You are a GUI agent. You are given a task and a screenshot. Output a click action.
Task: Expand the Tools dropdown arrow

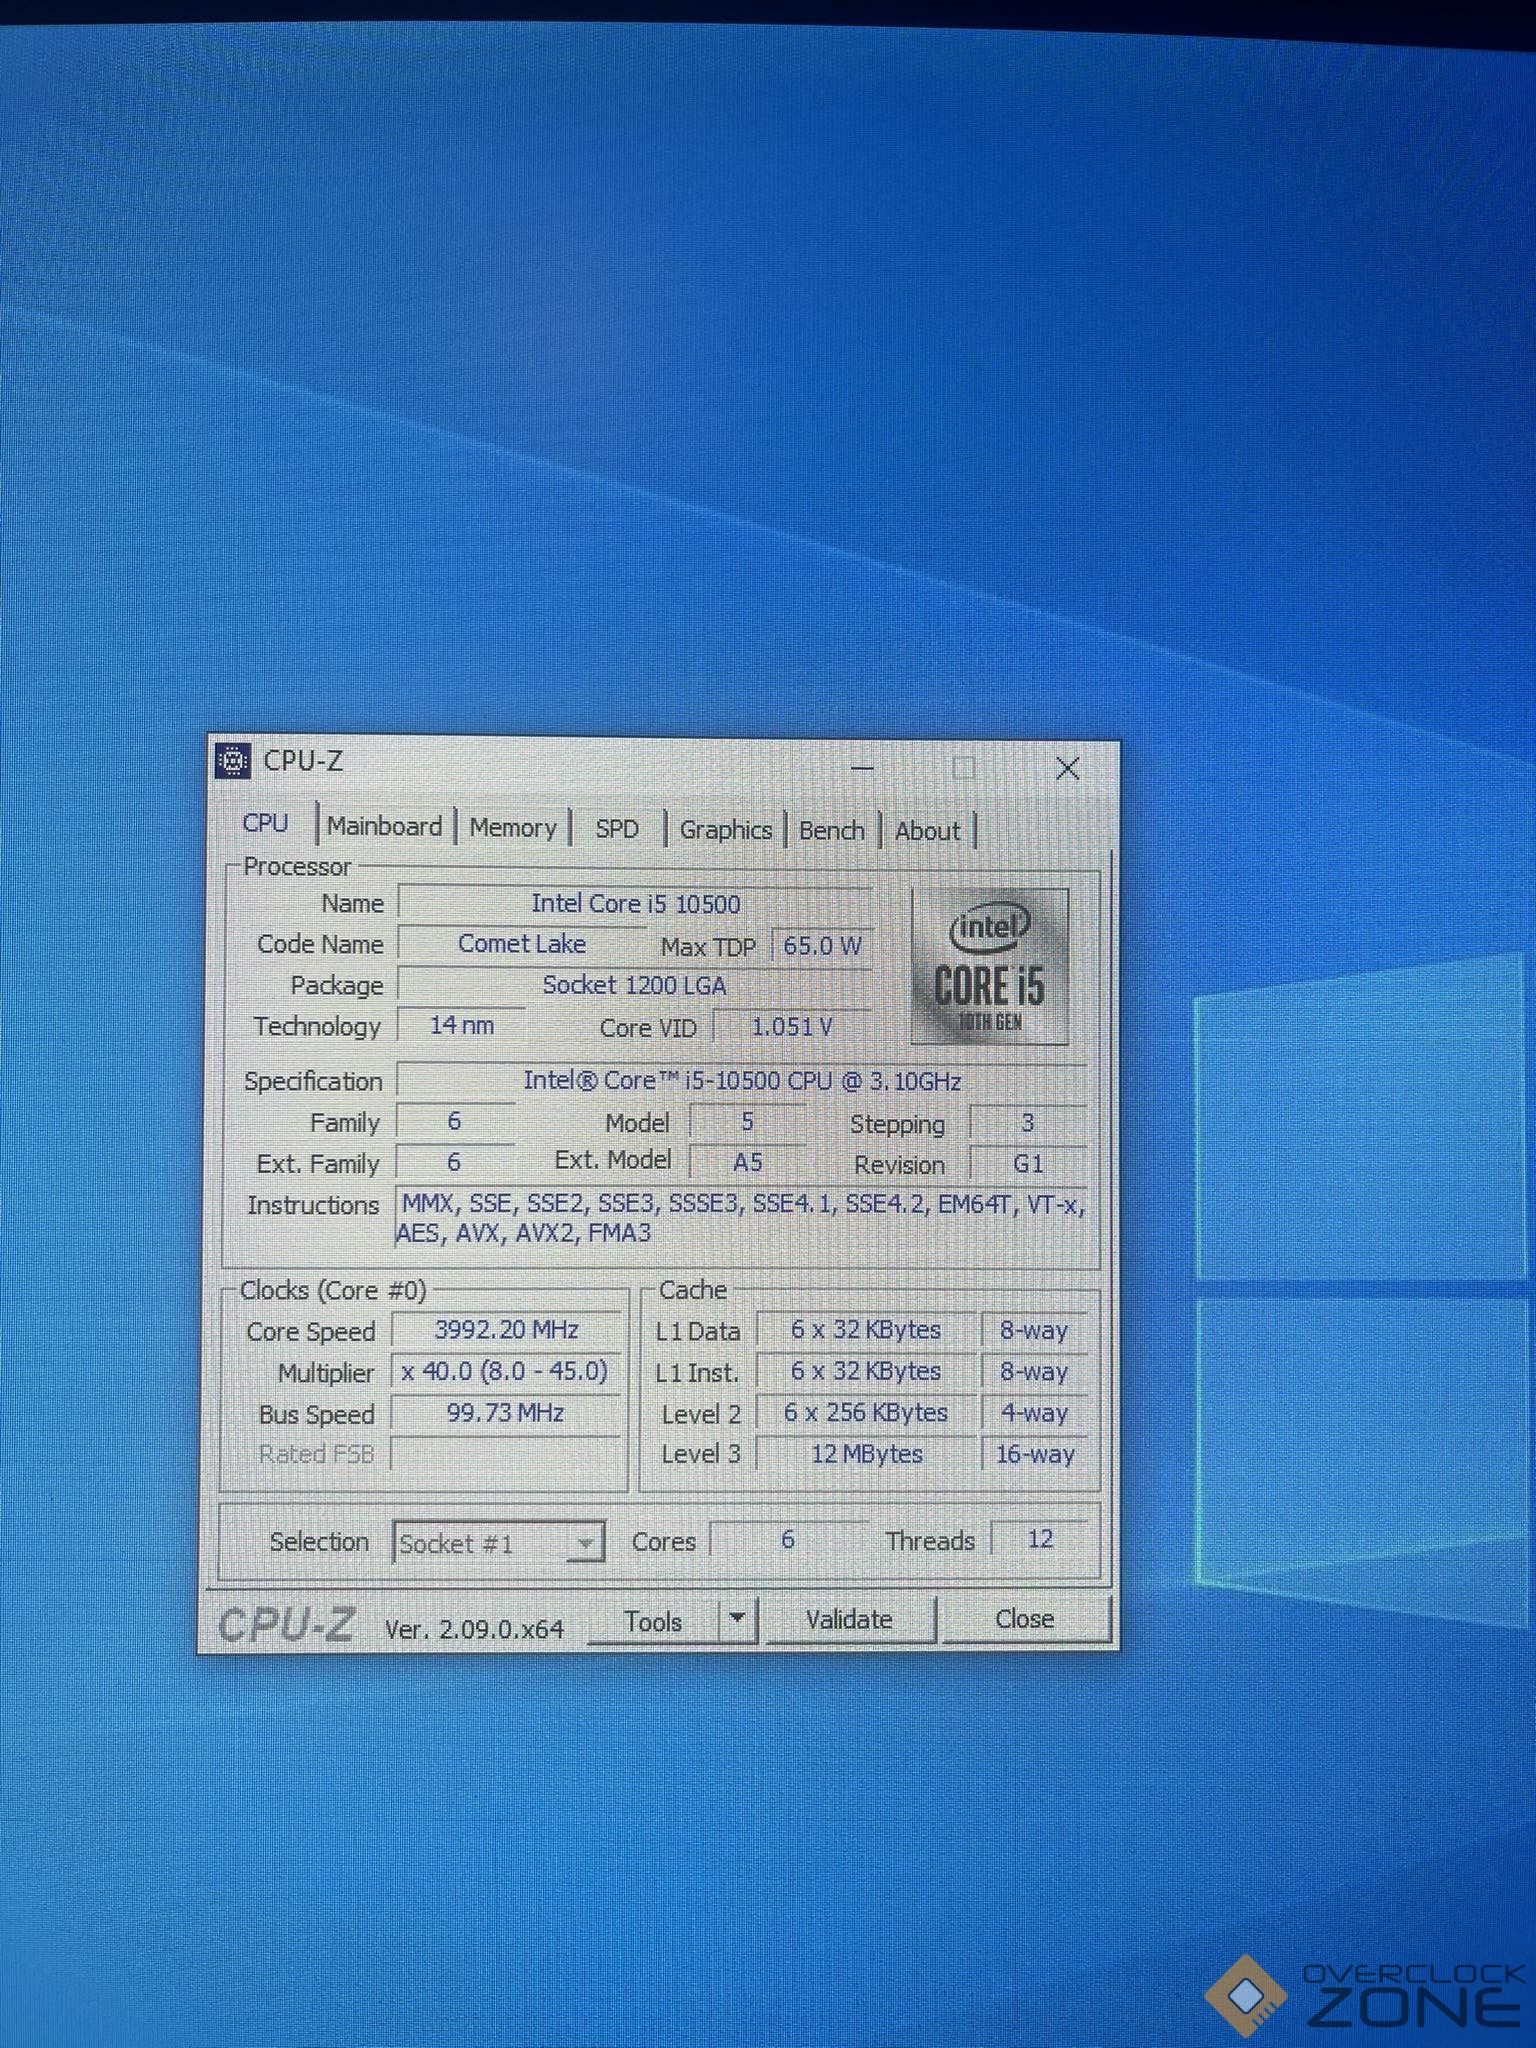pos(738,1619)
